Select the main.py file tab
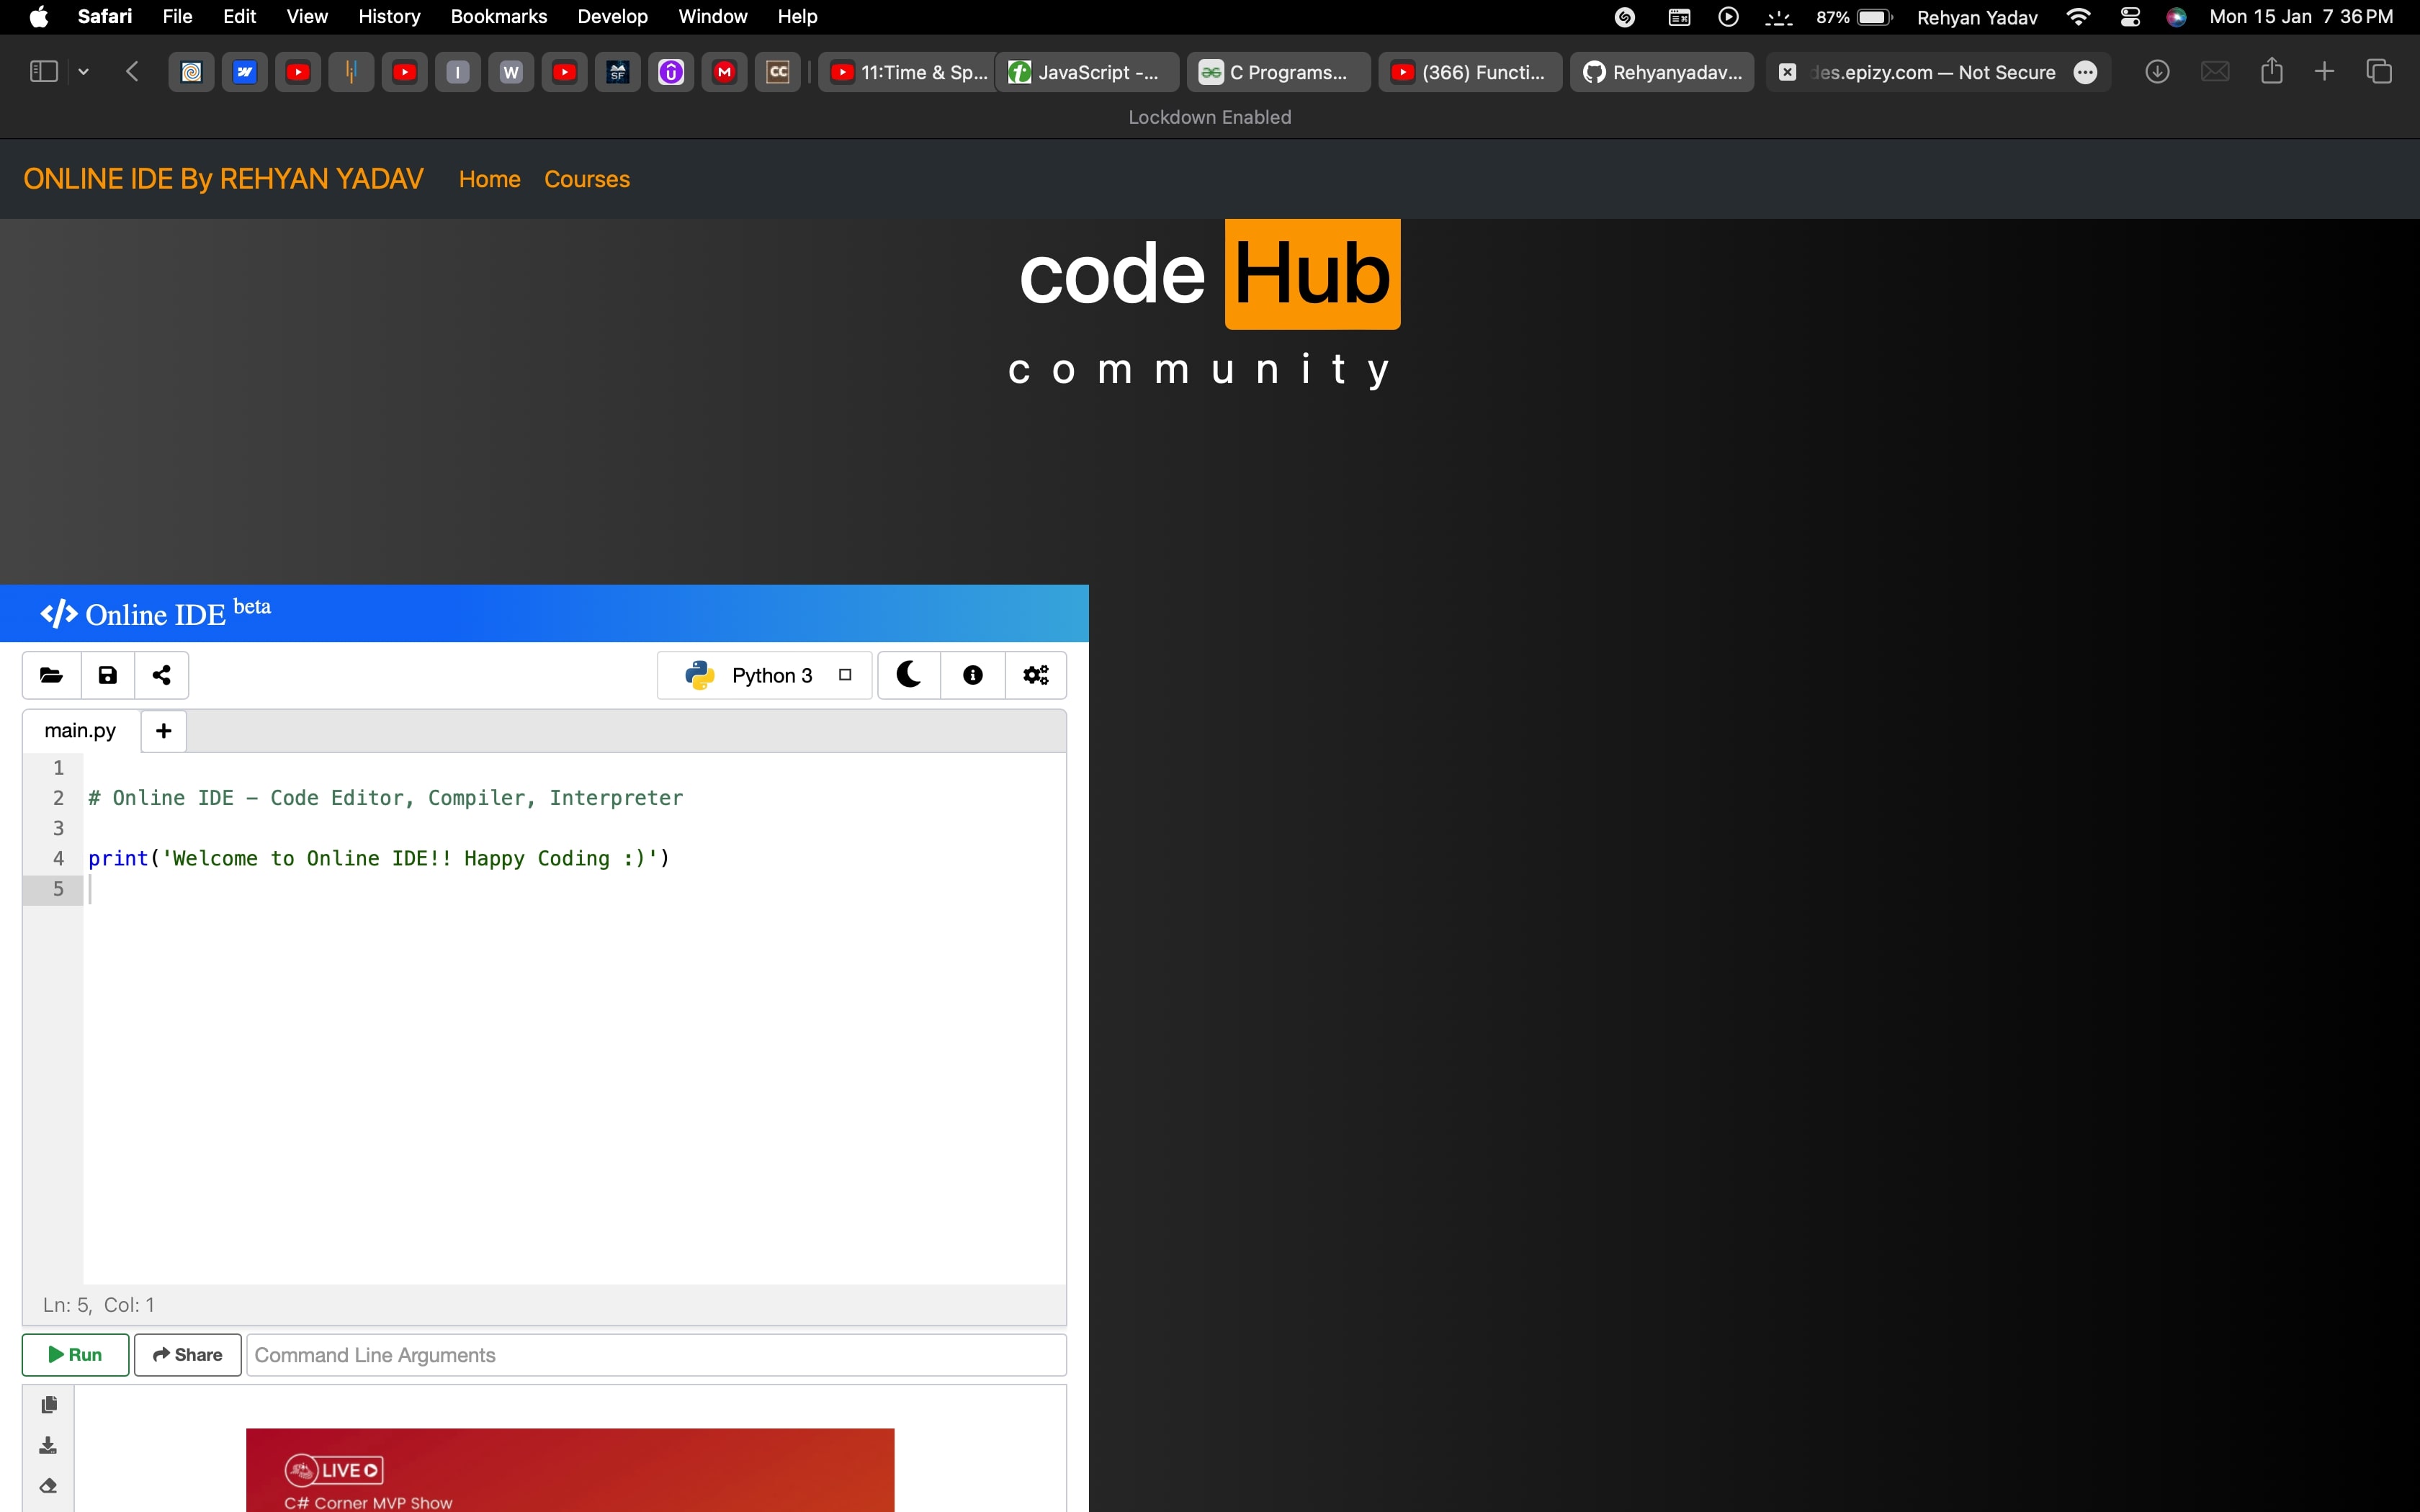Viewport: 2420px width, 1512px height. 80,731
